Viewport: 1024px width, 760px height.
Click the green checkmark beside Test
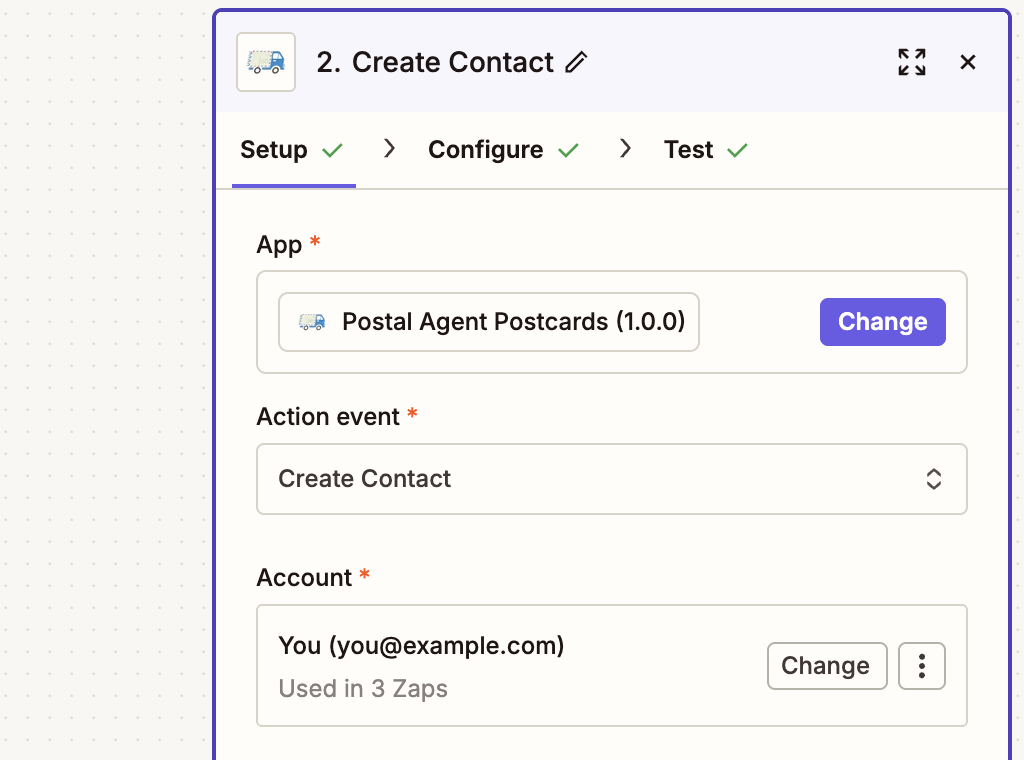(737, 151)
